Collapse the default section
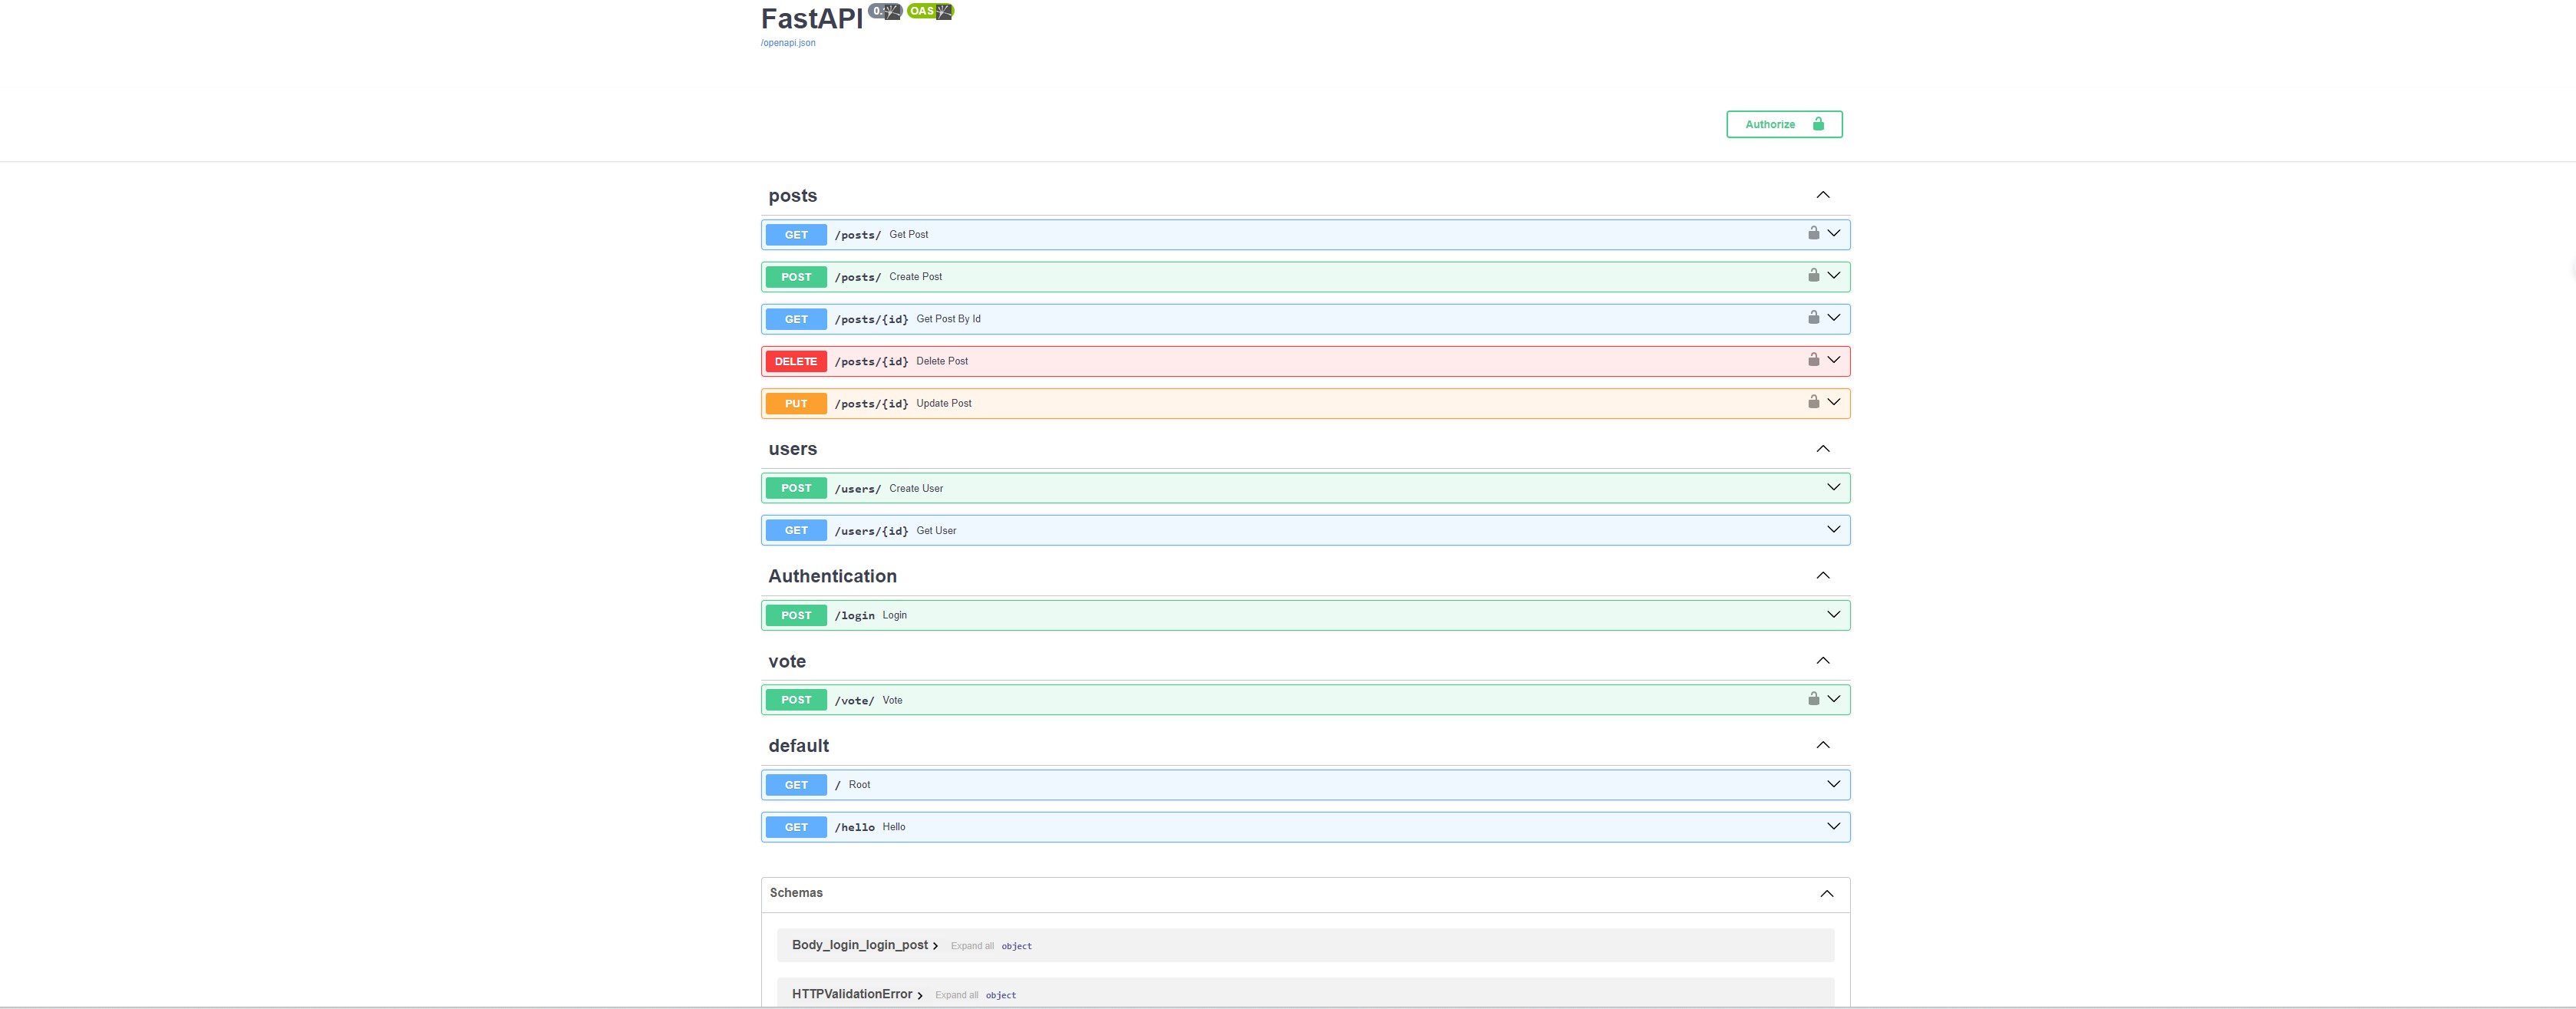 click(1823, 745)
